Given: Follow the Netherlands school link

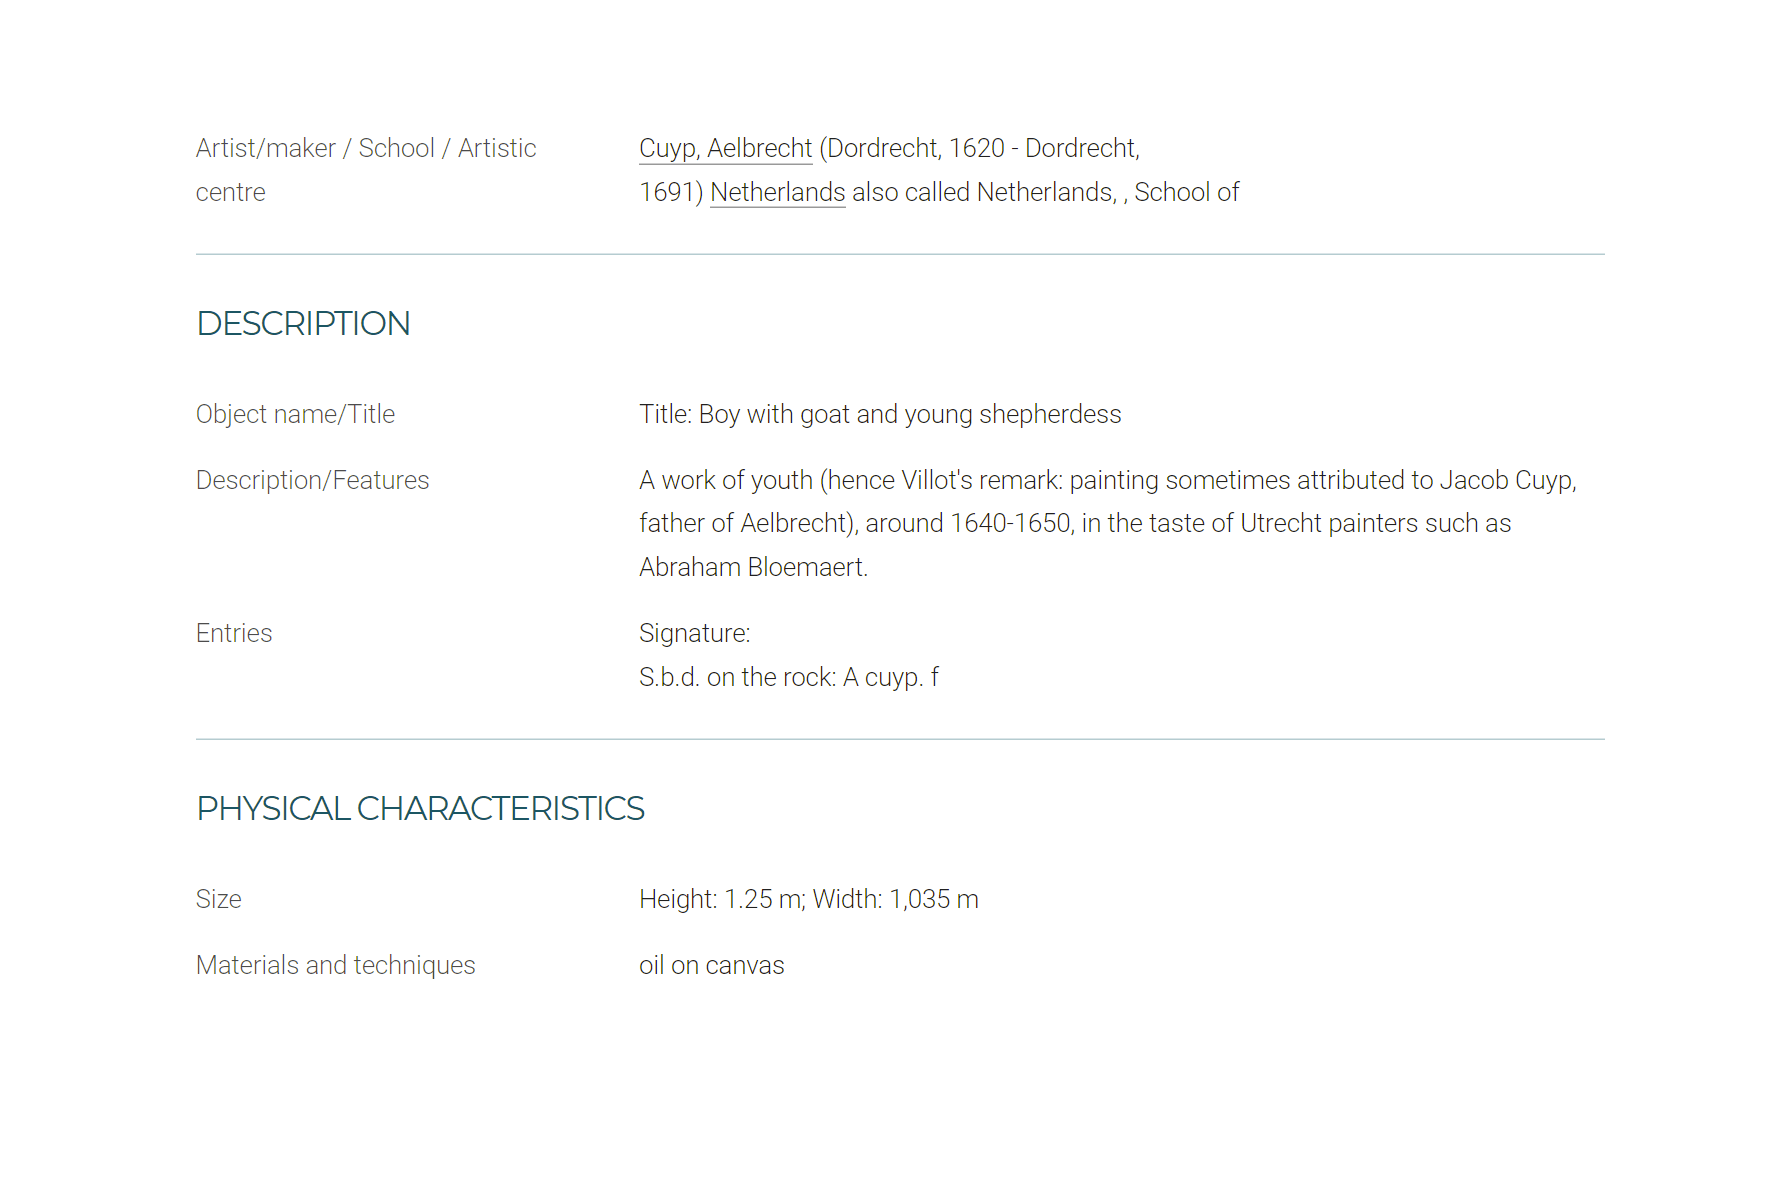Looking at the screenshot, I should 777,192.
